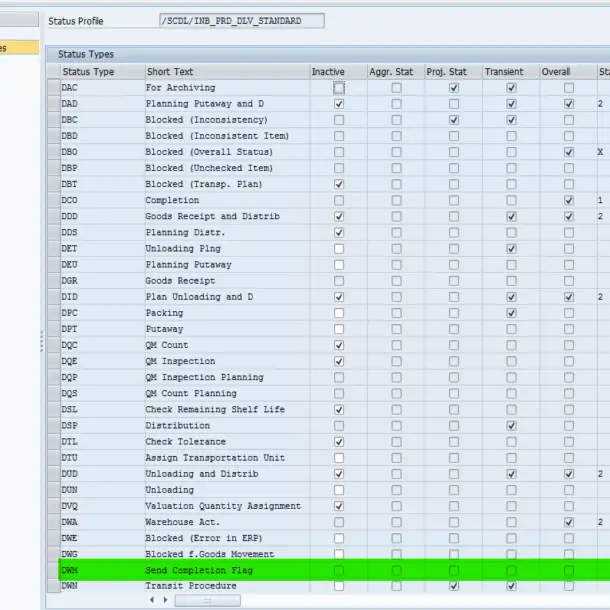The height and width of the screenshot is (610, 610).
Task: Check Inactive for DGR Goods Receipt row
Action: (x=339, y=281)
